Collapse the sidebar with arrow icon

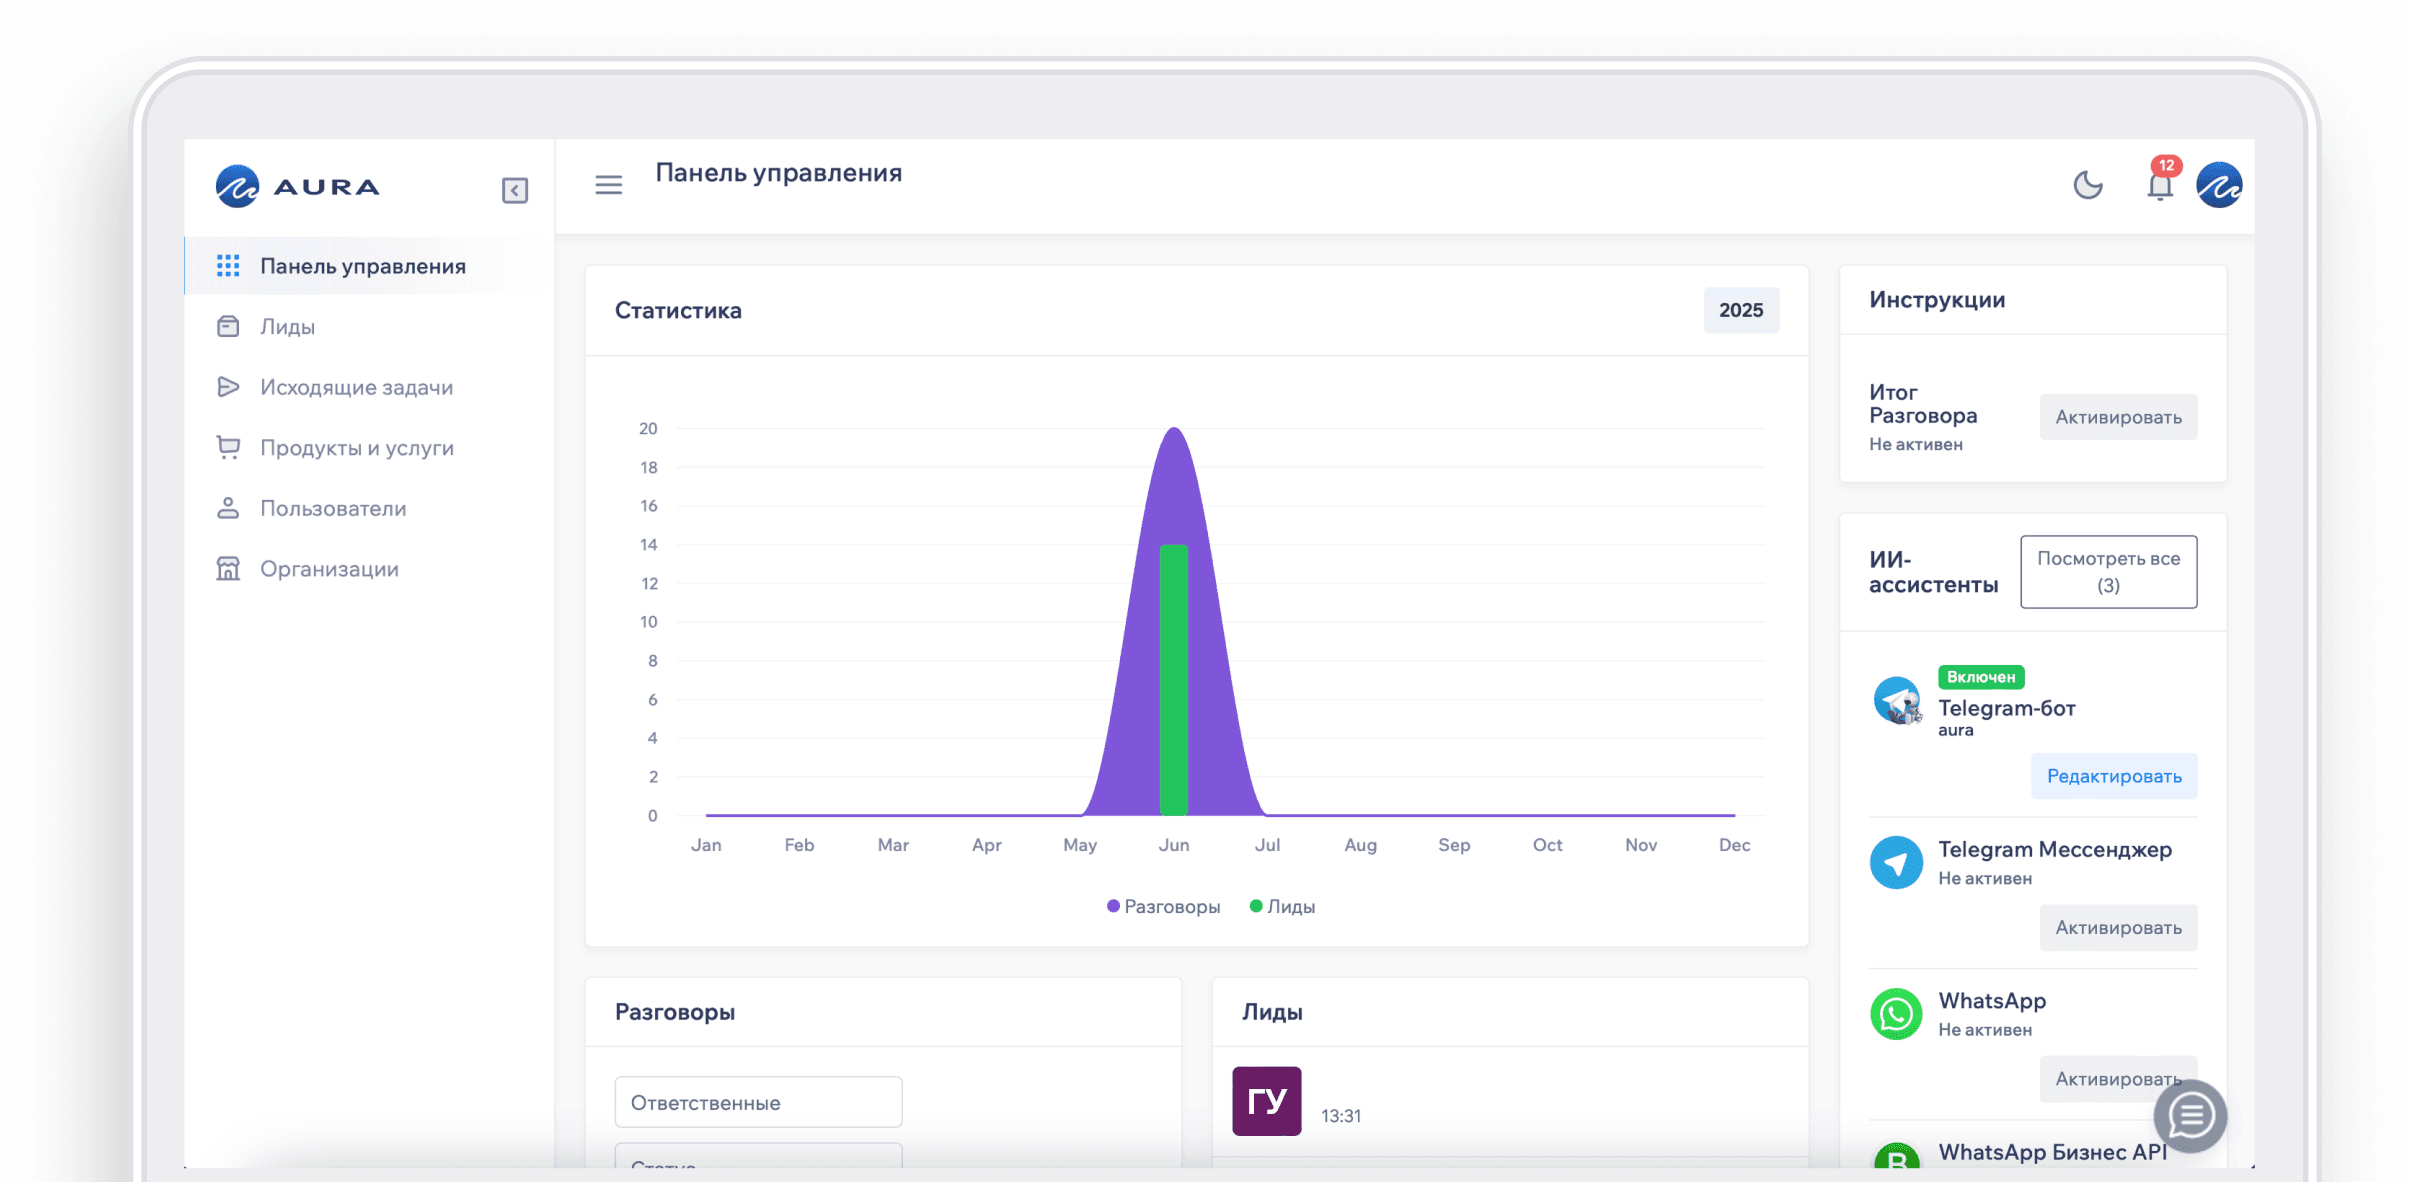[514, 190]
